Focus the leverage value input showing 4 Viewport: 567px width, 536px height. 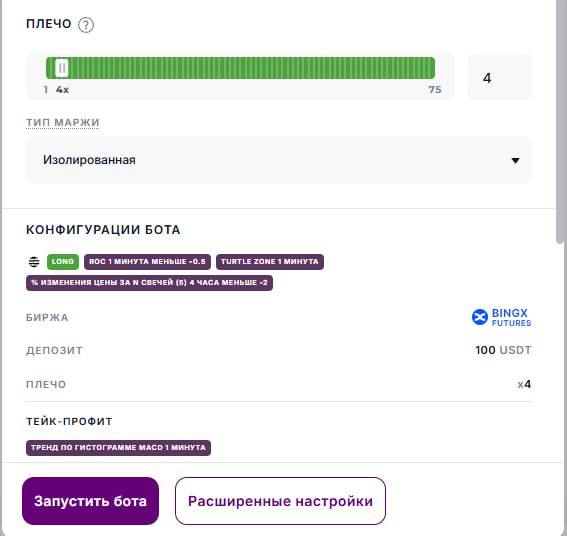500,77
